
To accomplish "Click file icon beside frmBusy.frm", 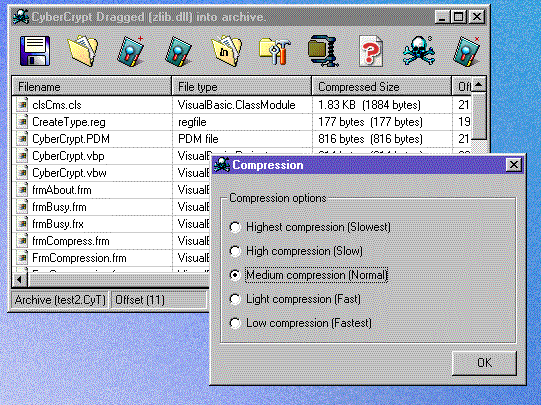I will point(22,207).
